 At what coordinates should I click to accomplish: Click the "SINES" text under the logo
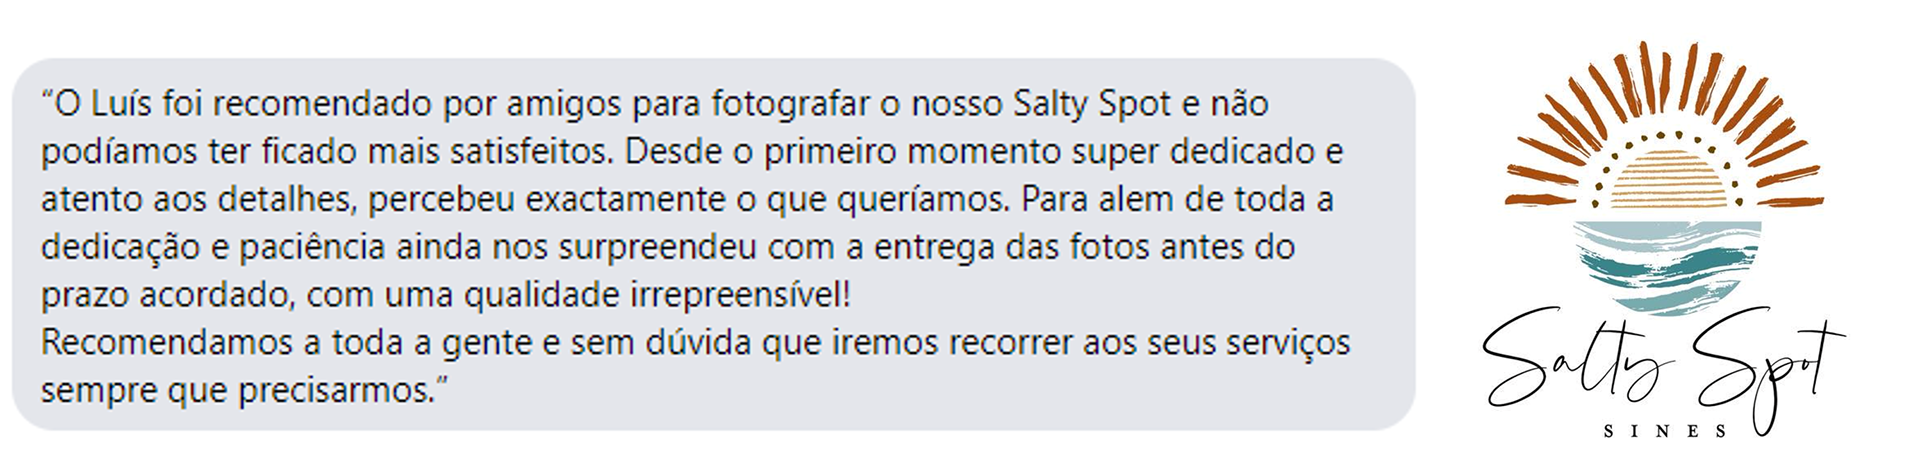[x=1666, y=432]
